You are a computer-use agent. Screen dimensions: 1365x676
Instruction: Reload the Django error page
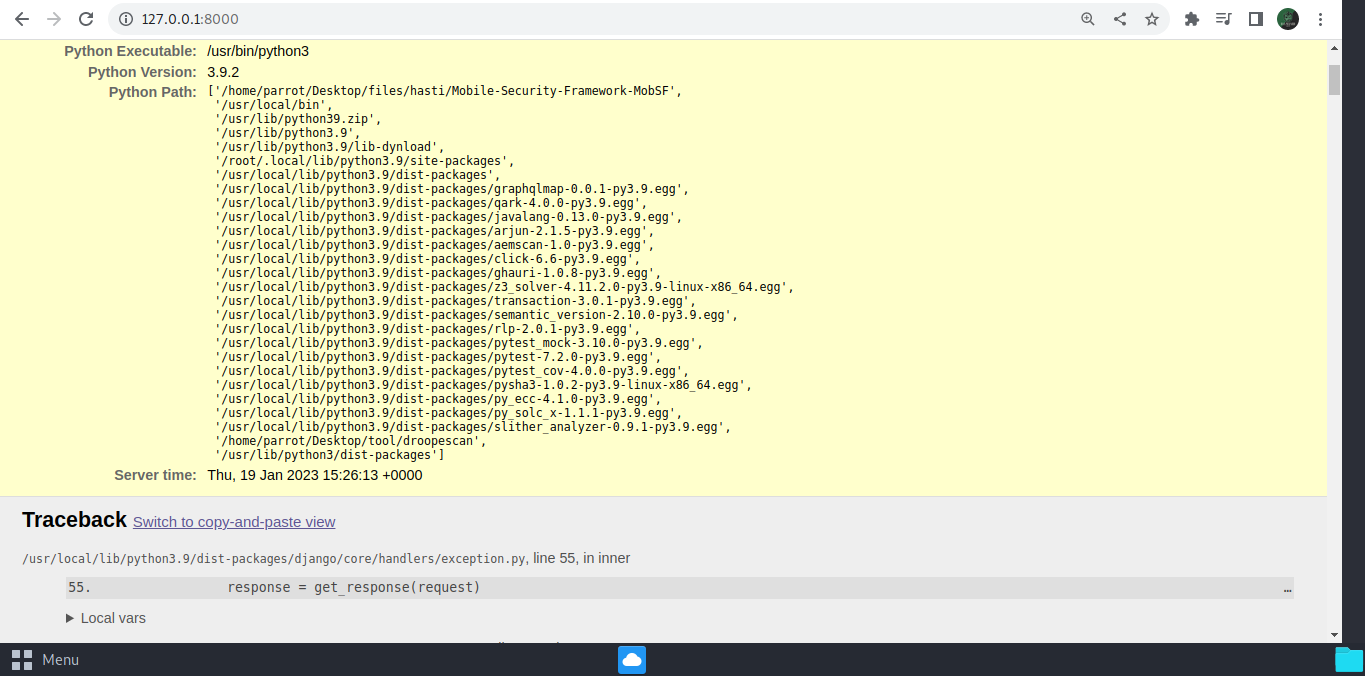point(85,18)
